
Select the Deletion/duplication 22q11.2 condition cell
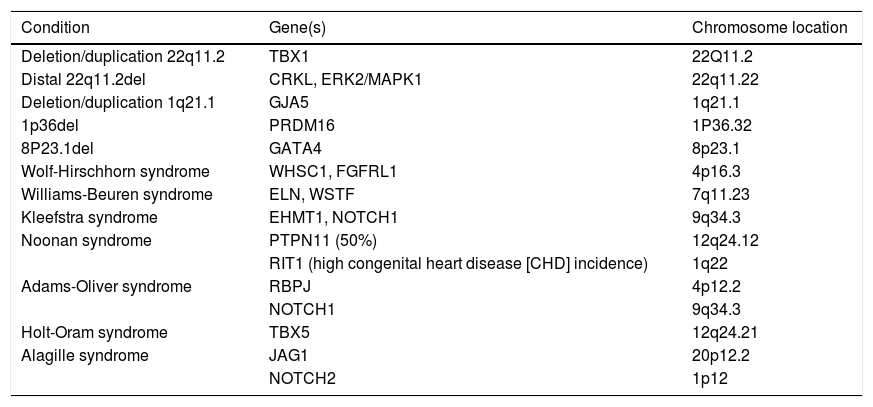(x=122, y=58)
